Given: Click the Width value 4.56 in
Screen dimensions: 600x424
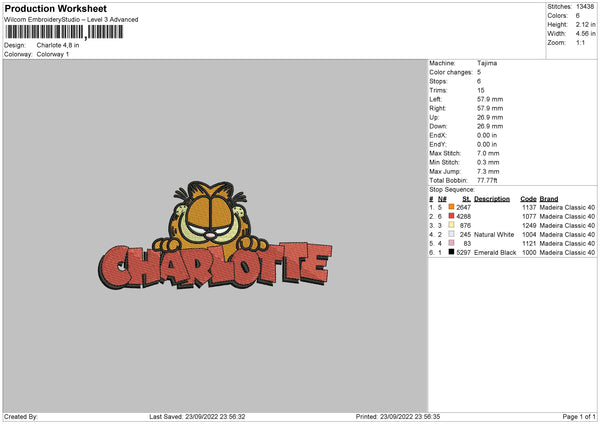Looking at the screenshot, I should [x=585, y=34].
